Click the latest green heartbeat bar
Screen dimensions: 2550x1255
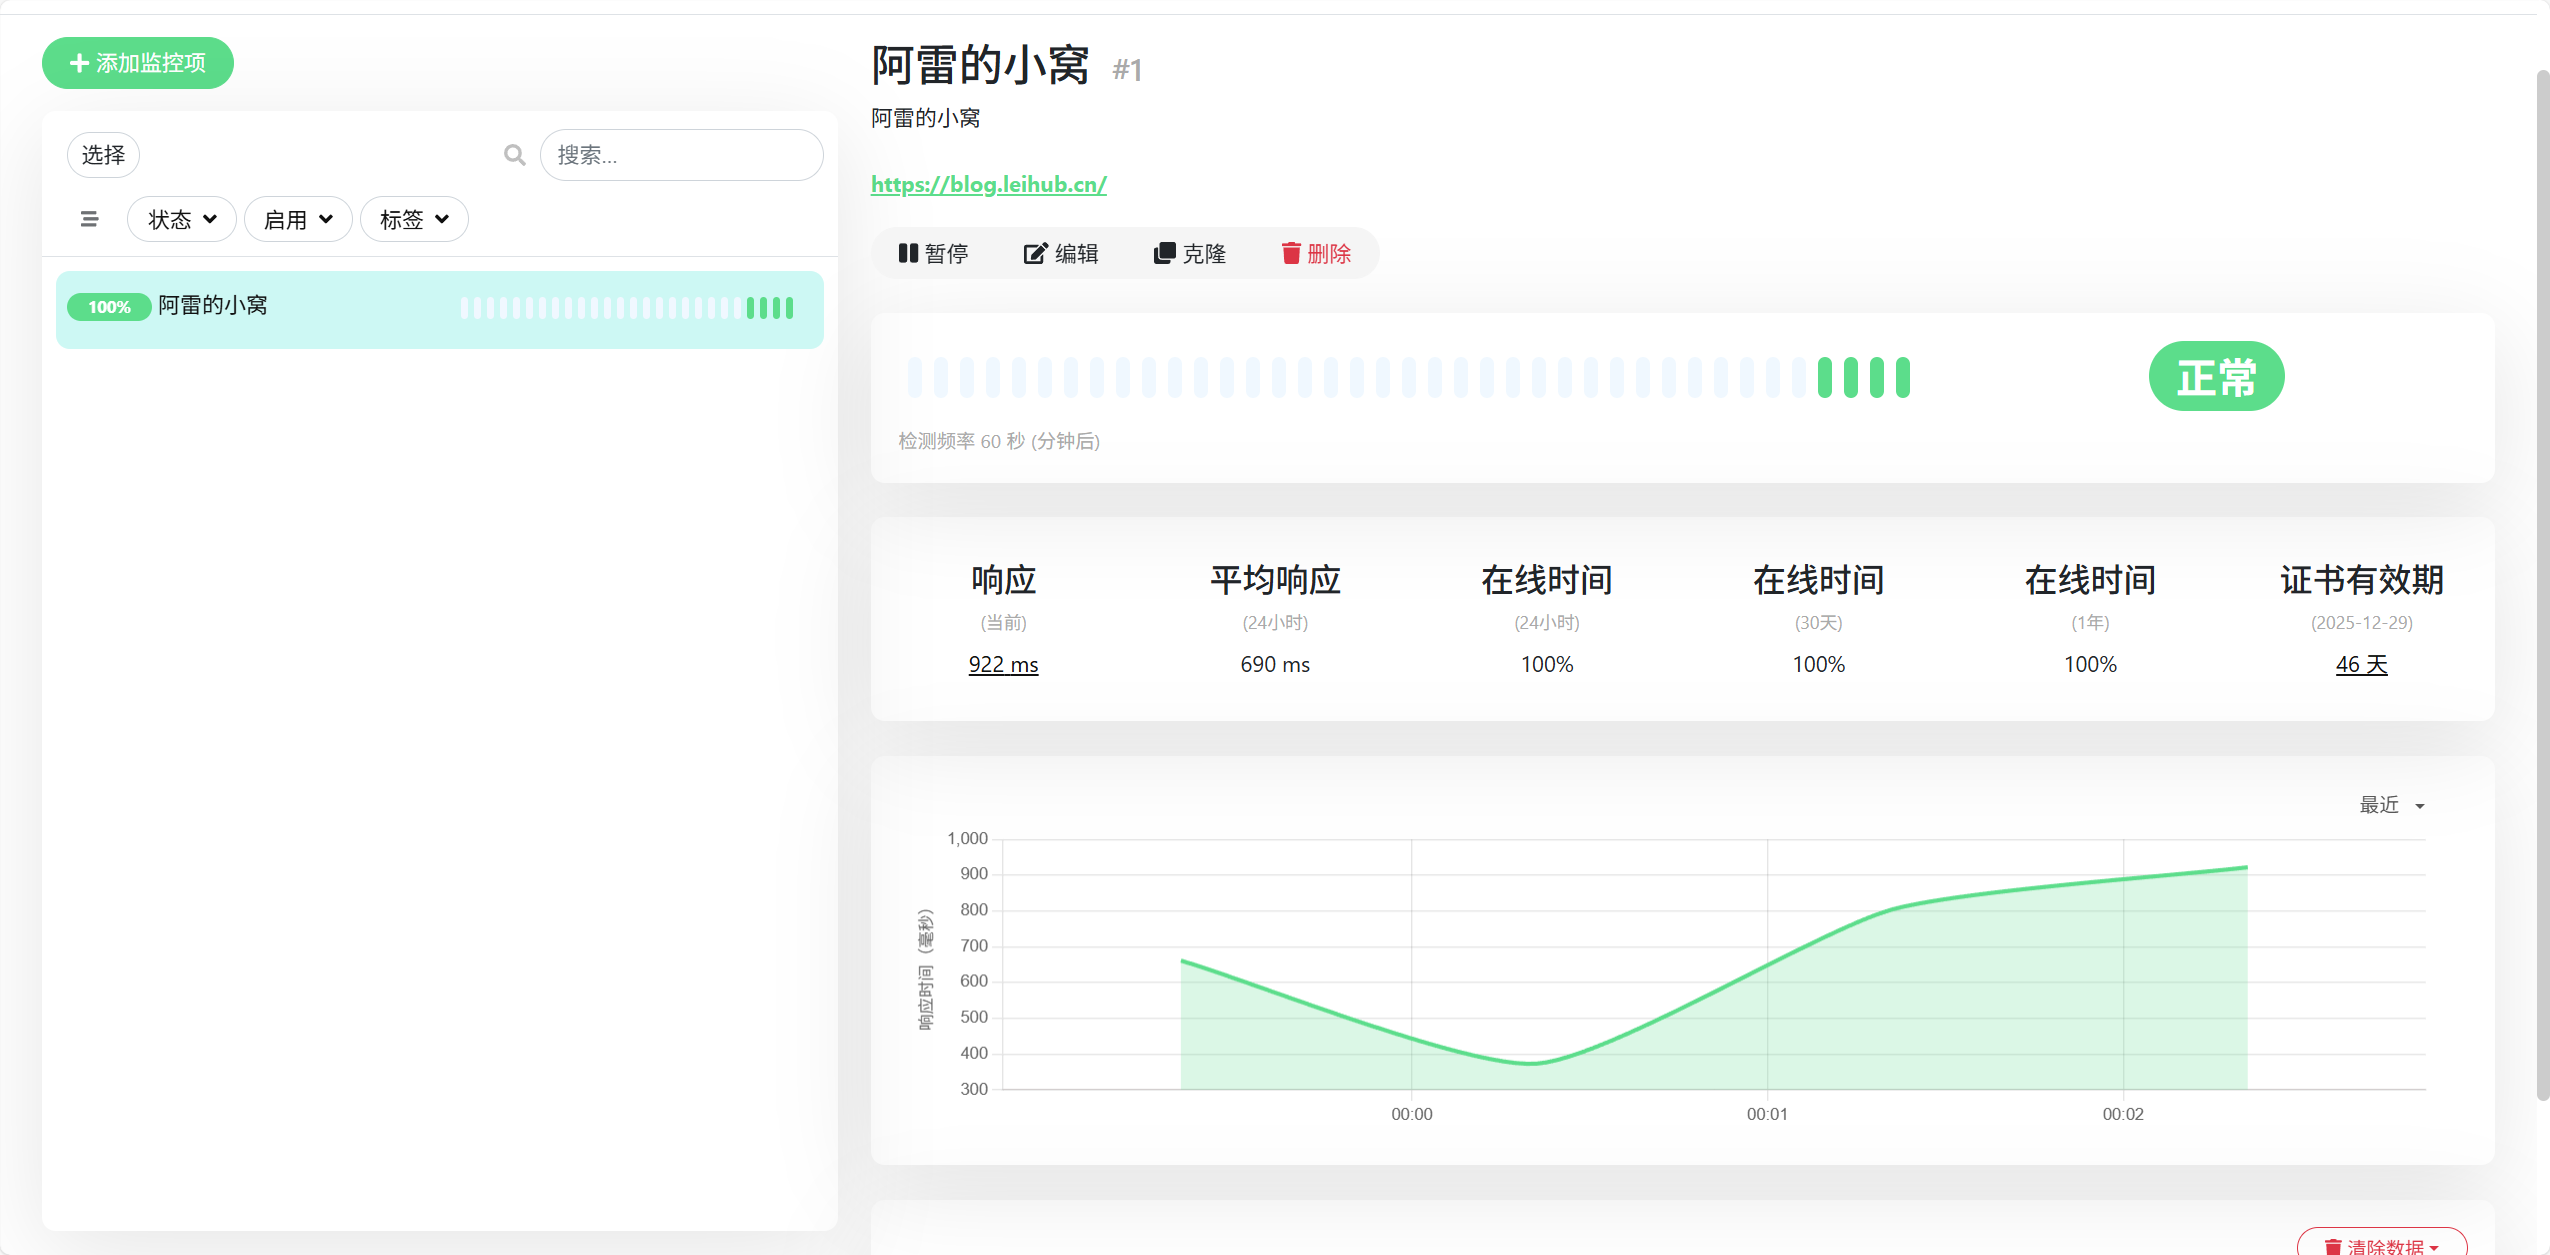[x=1903, y=378]
